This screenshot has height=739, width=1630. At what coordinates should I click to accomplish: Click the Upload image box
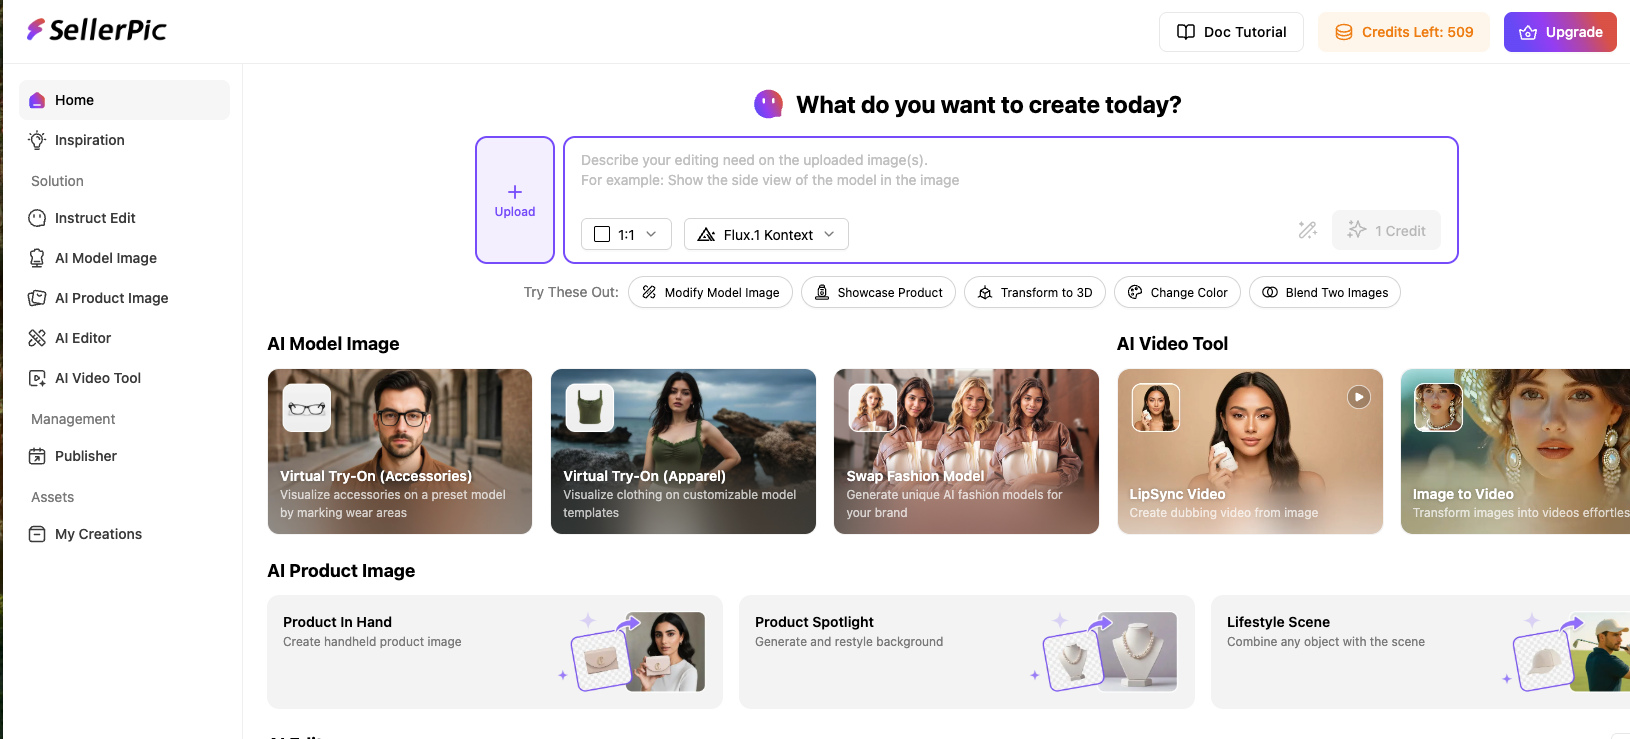[x=515, y=200]
